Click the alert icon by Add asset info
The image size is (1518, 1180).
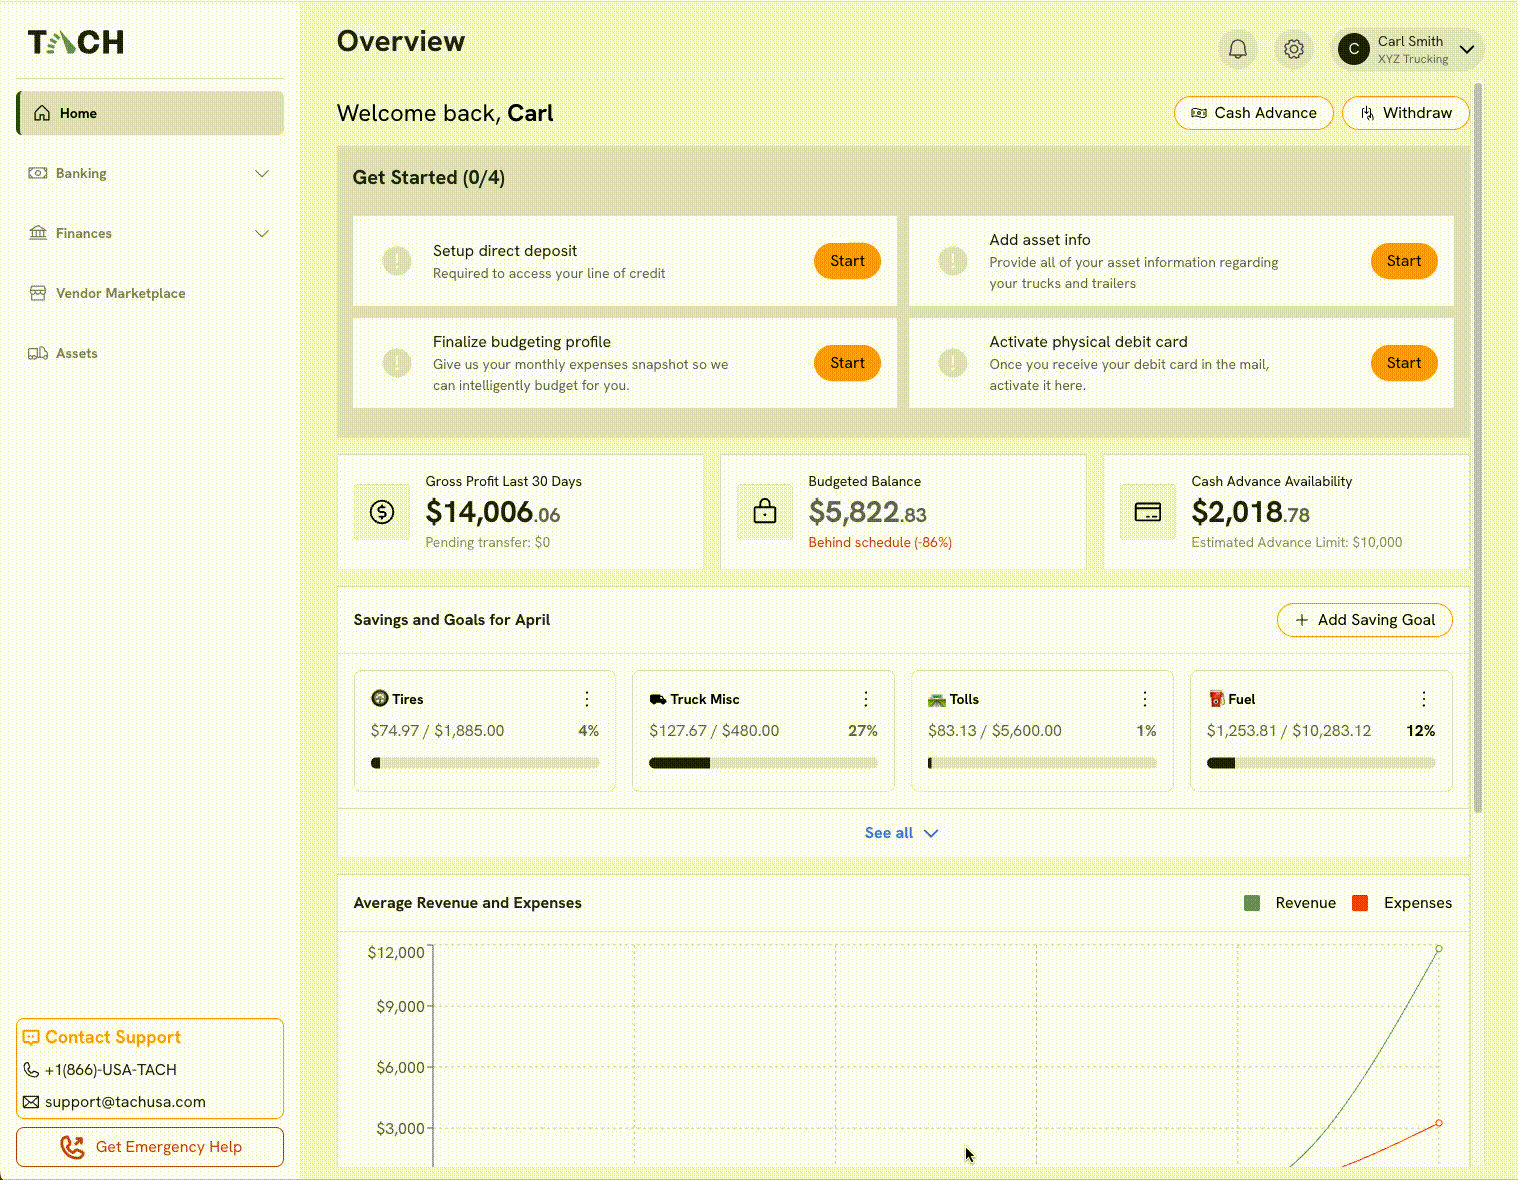[953, 261]
